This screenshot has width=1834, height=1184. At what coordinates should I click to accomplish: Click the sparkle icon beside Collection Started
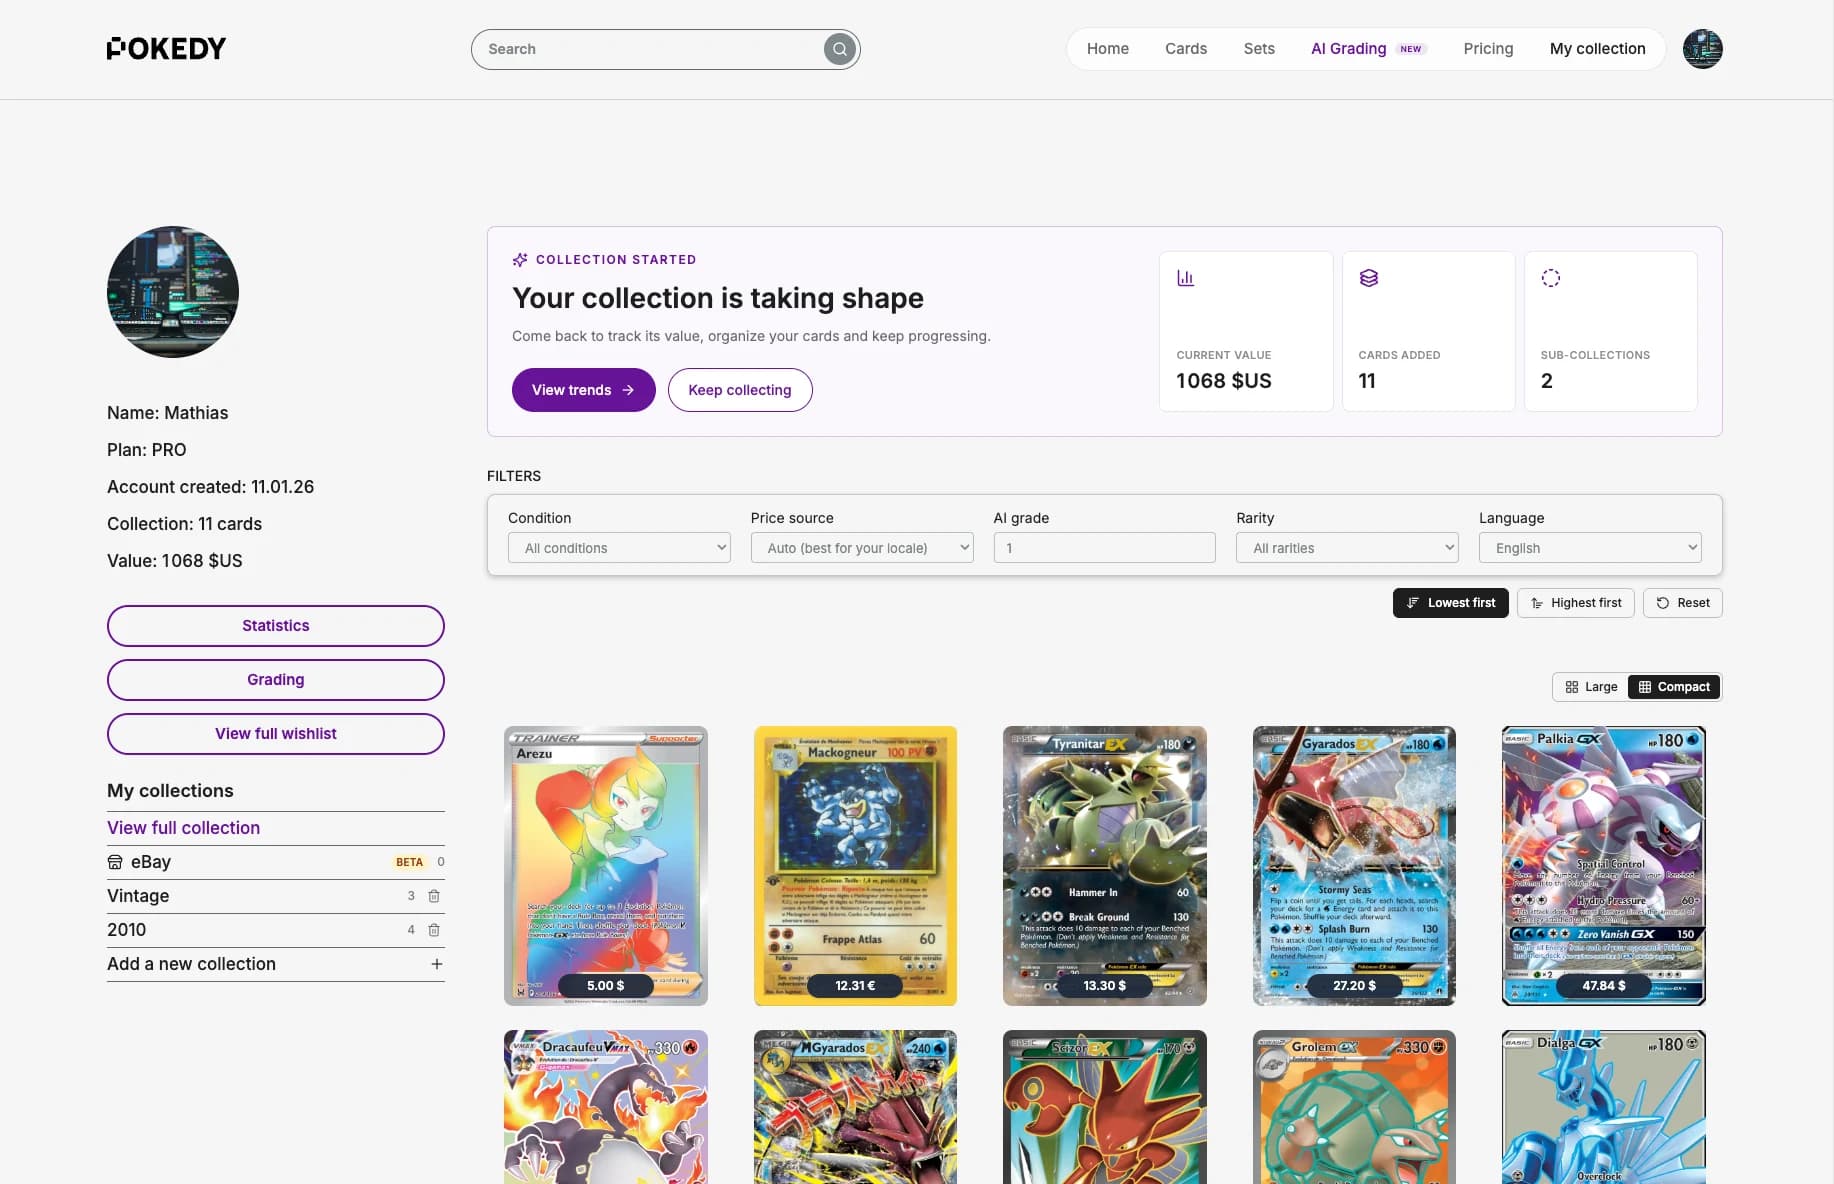coord(520,260)
